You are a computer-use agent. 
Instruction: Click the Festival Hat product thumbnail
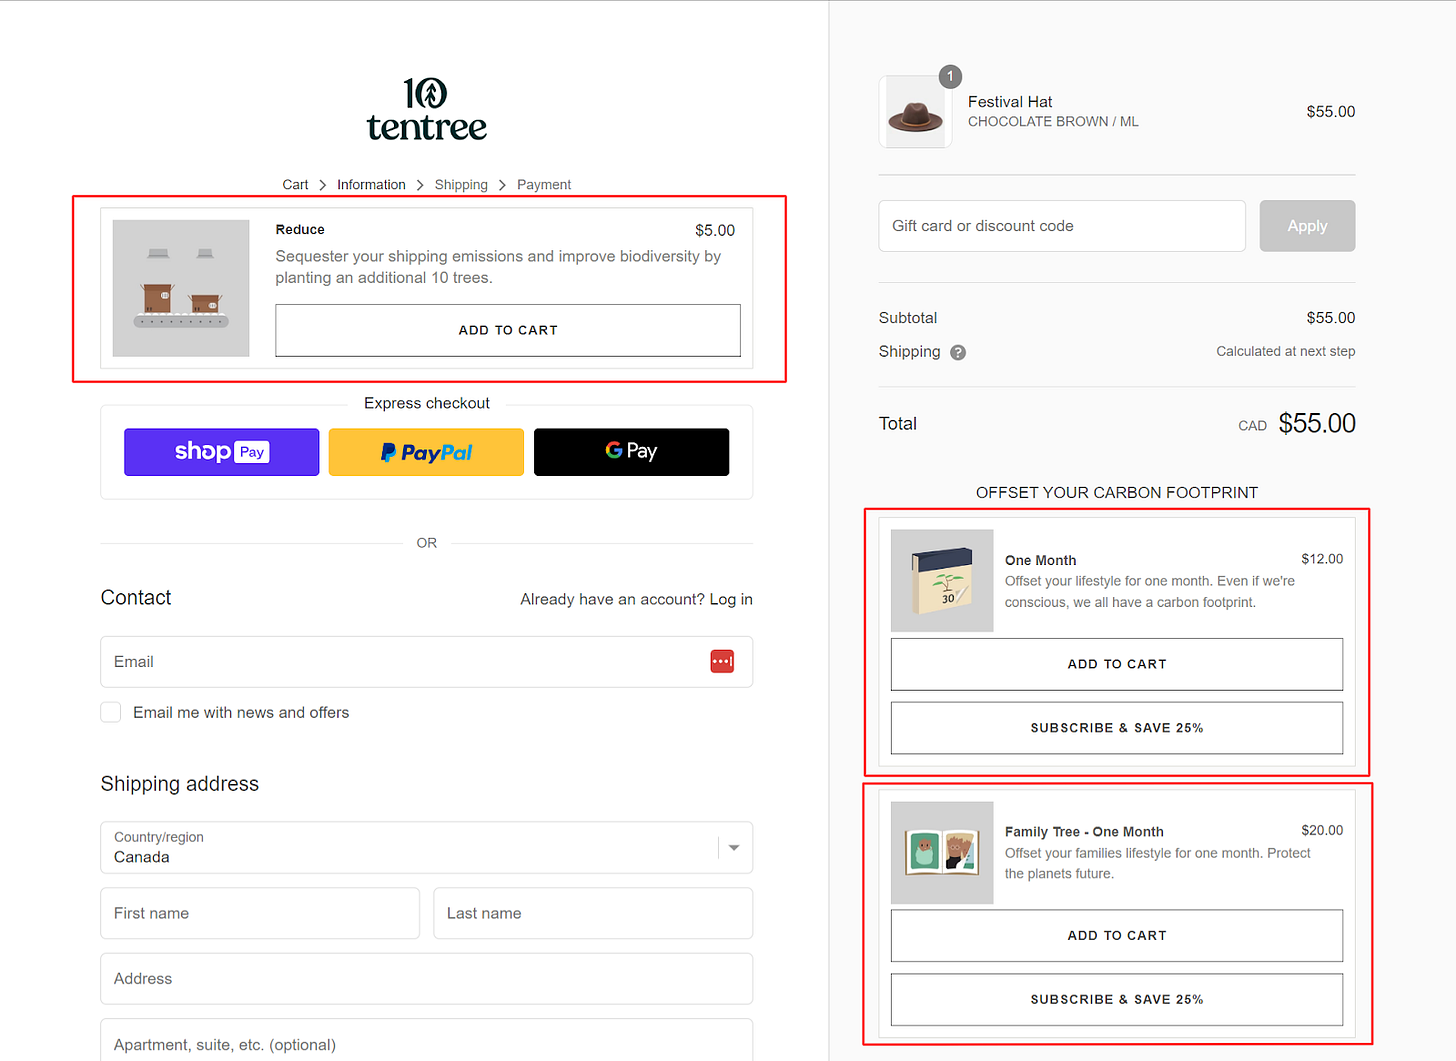click(915, 112)
